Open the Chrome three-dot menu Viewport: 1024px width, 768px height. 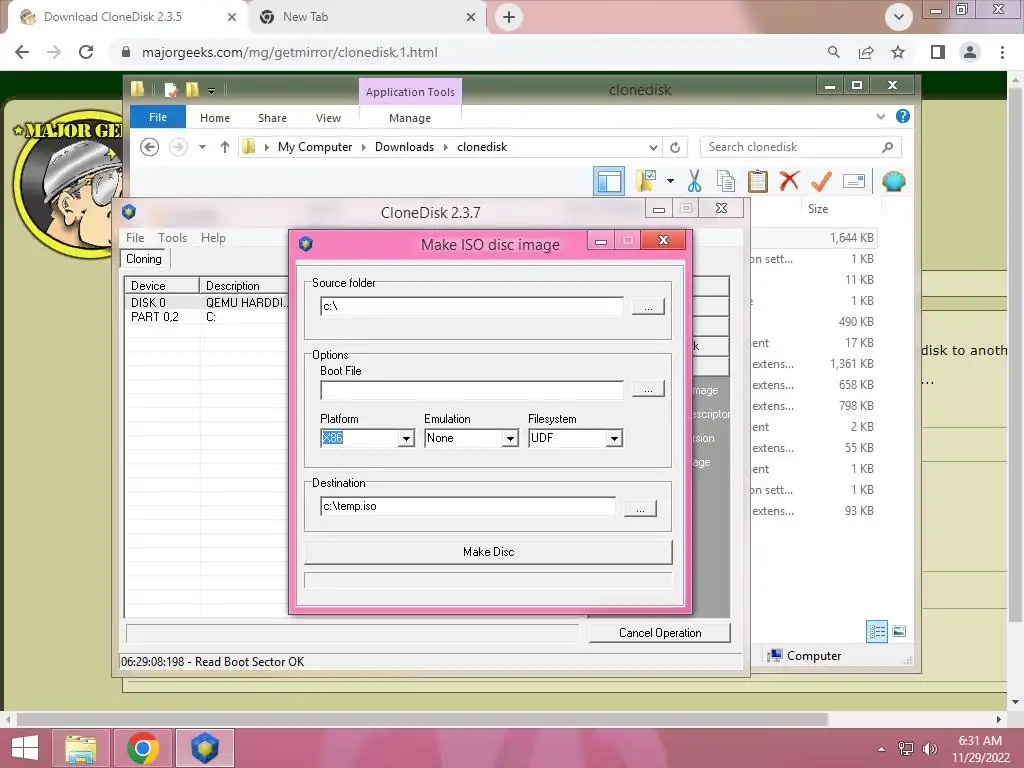pos(1002,52)
